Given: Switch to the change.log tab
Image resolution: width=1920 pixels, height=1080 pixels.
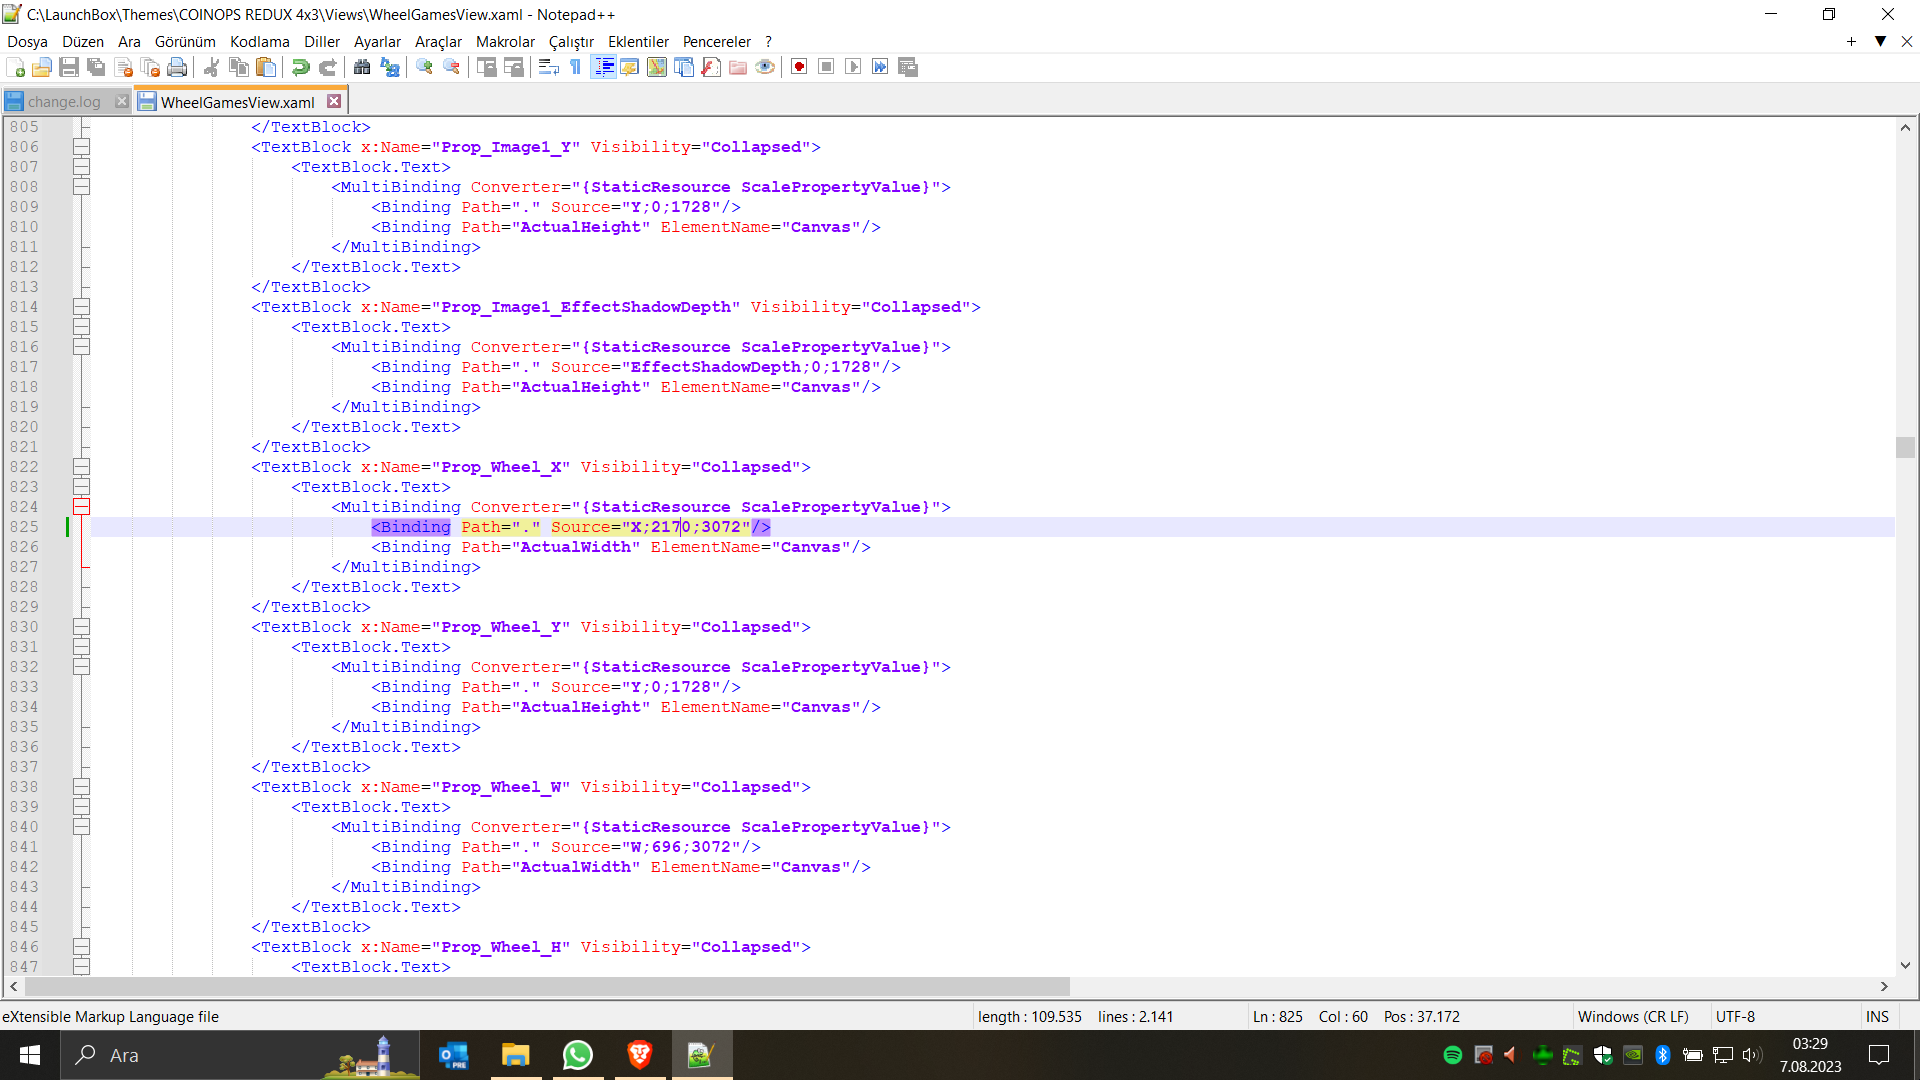Looking at the screenshot, I should [64, 102].
